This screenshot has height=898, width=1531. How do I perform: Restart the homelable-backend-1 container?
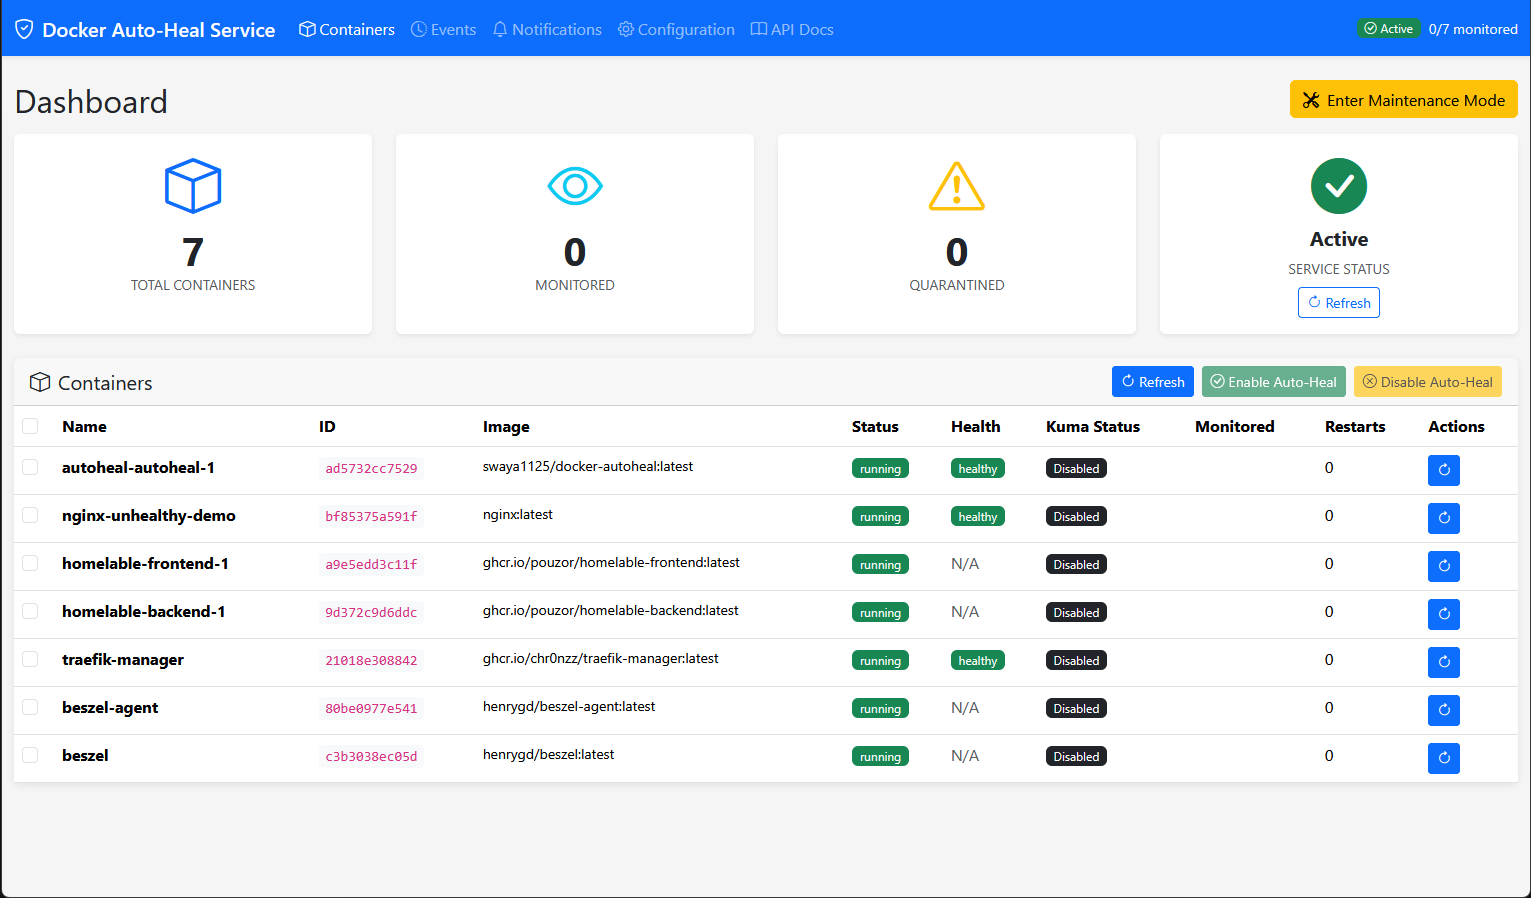pyautogui.click(x=1443, y=614)
